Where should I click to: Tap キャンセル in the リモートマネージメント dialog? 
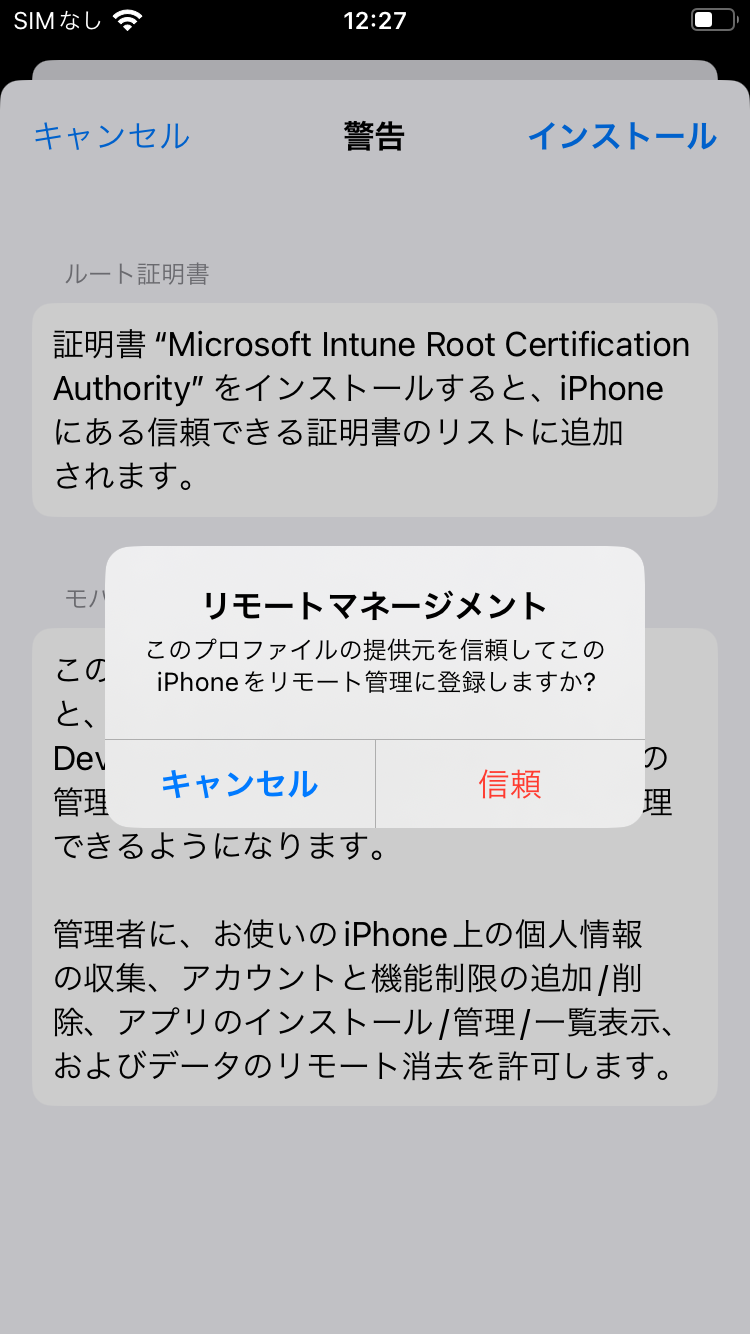(x=240, y=784)
